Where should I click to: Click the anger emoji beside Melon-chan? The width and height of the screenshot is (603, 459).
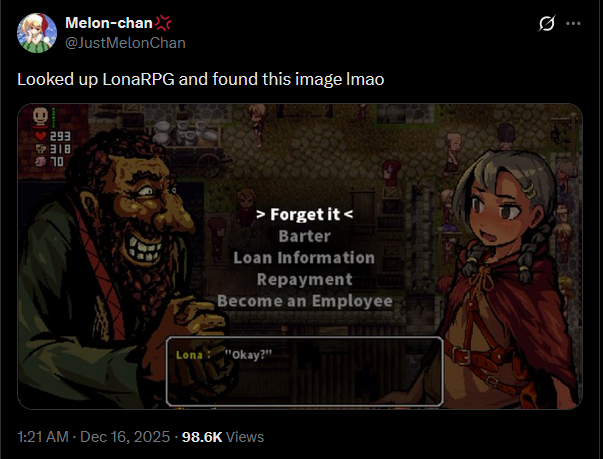(x=163, y=23)
